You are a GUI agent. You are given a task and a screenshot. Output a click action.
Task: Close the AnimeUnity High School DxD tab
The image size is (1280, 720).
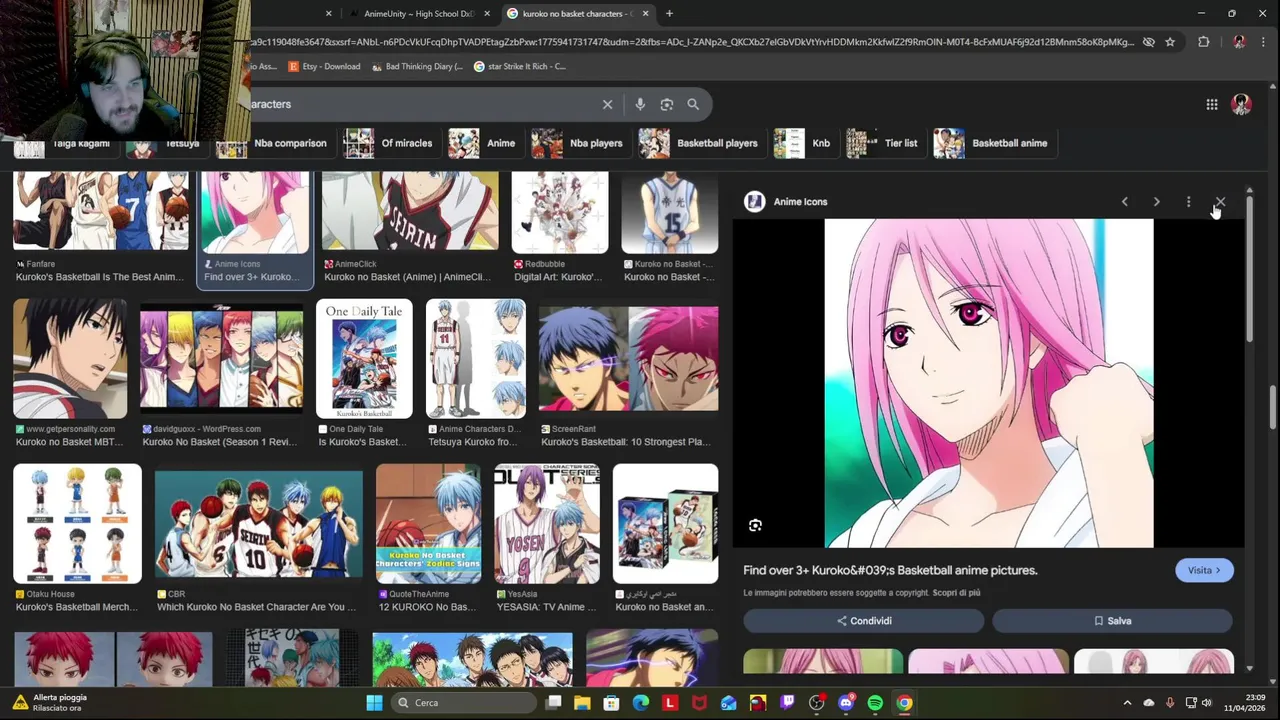(487, 14)
